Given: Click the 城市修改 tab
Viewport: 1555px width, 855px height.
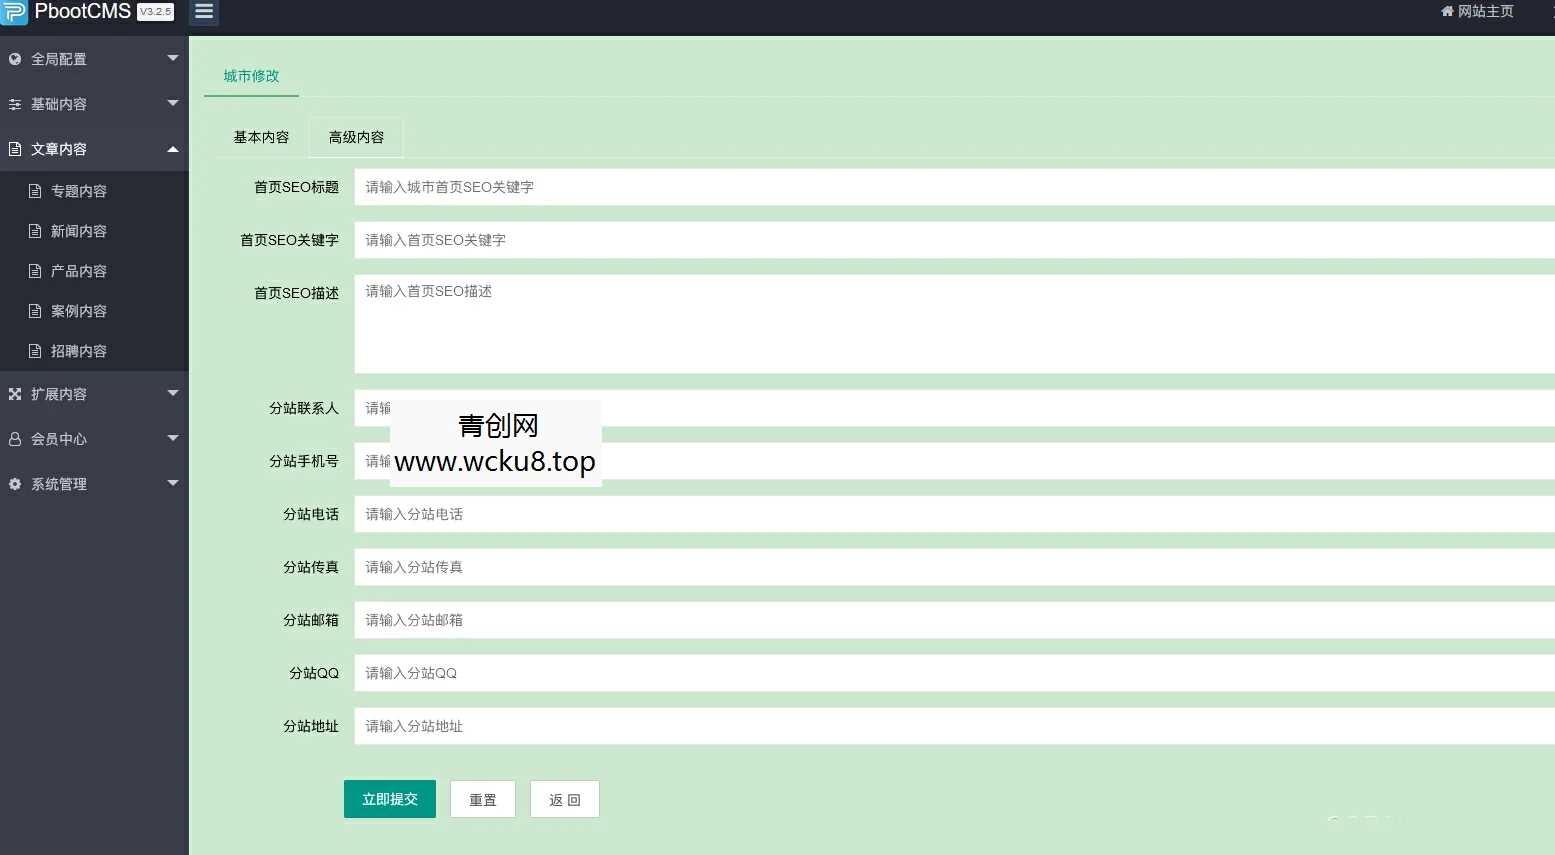Looking at the screenshot, I should click(x=251, y=75).
